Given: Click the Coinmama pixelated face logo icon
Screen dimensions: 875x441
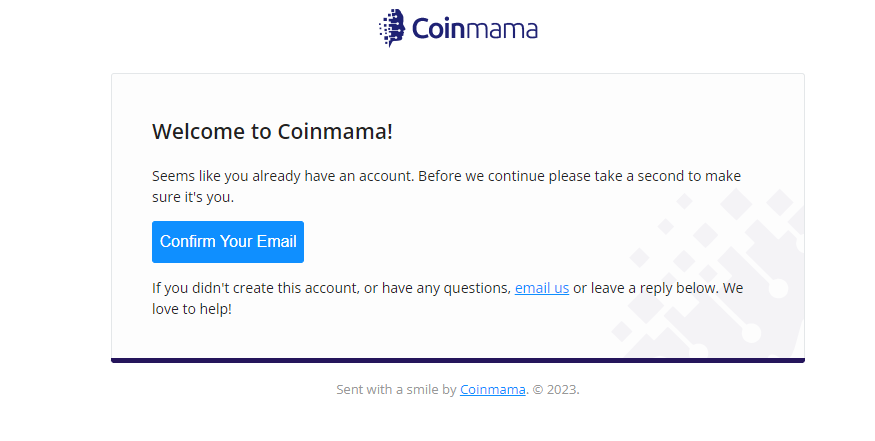Looking at the screenshot, I should 392,28.
